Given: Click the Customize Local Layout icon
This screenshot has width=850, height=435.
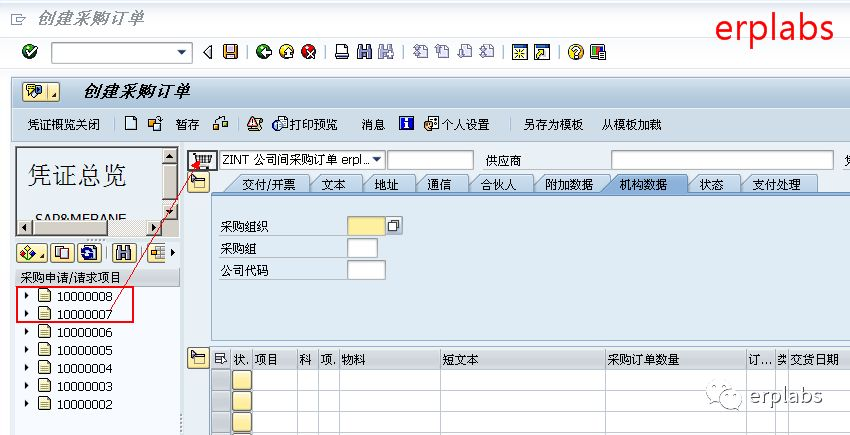Looking at the screenshot, I should coord(597,52).
